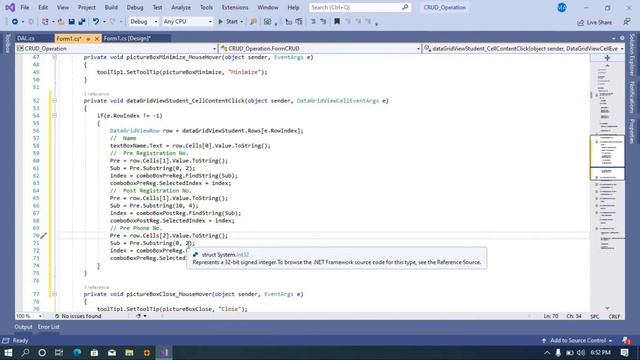
Task: Open Task View from the taskbar
Action: [59, 352]
